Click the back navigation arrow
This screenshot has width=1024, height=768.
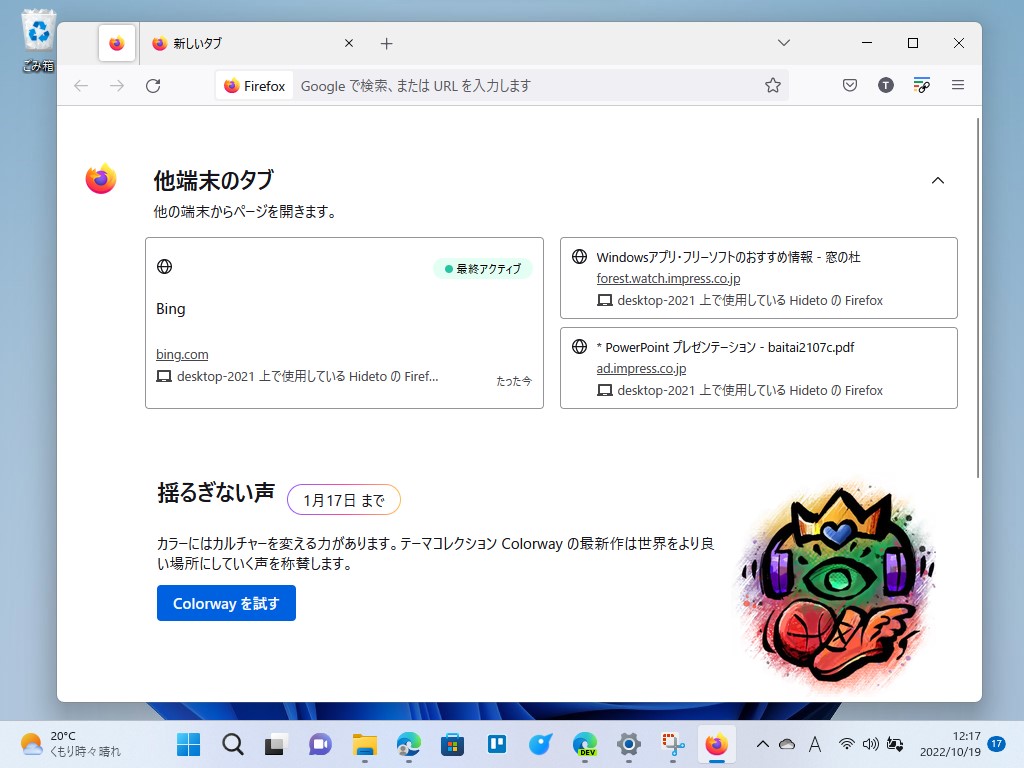point(80,86)
